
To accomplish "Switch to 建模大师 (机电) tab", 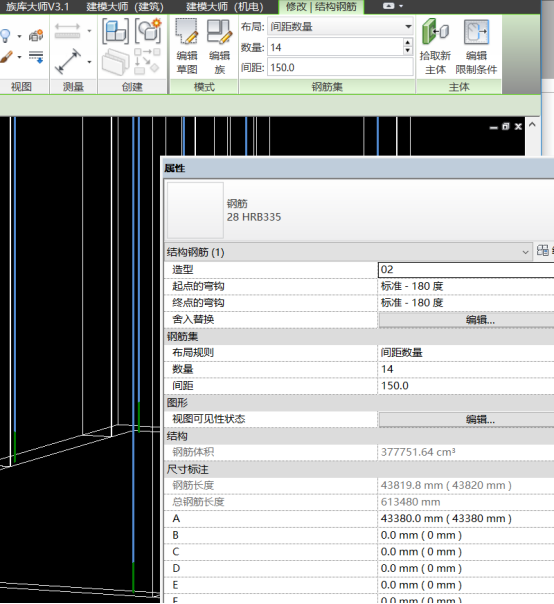I will click(225, 7).
